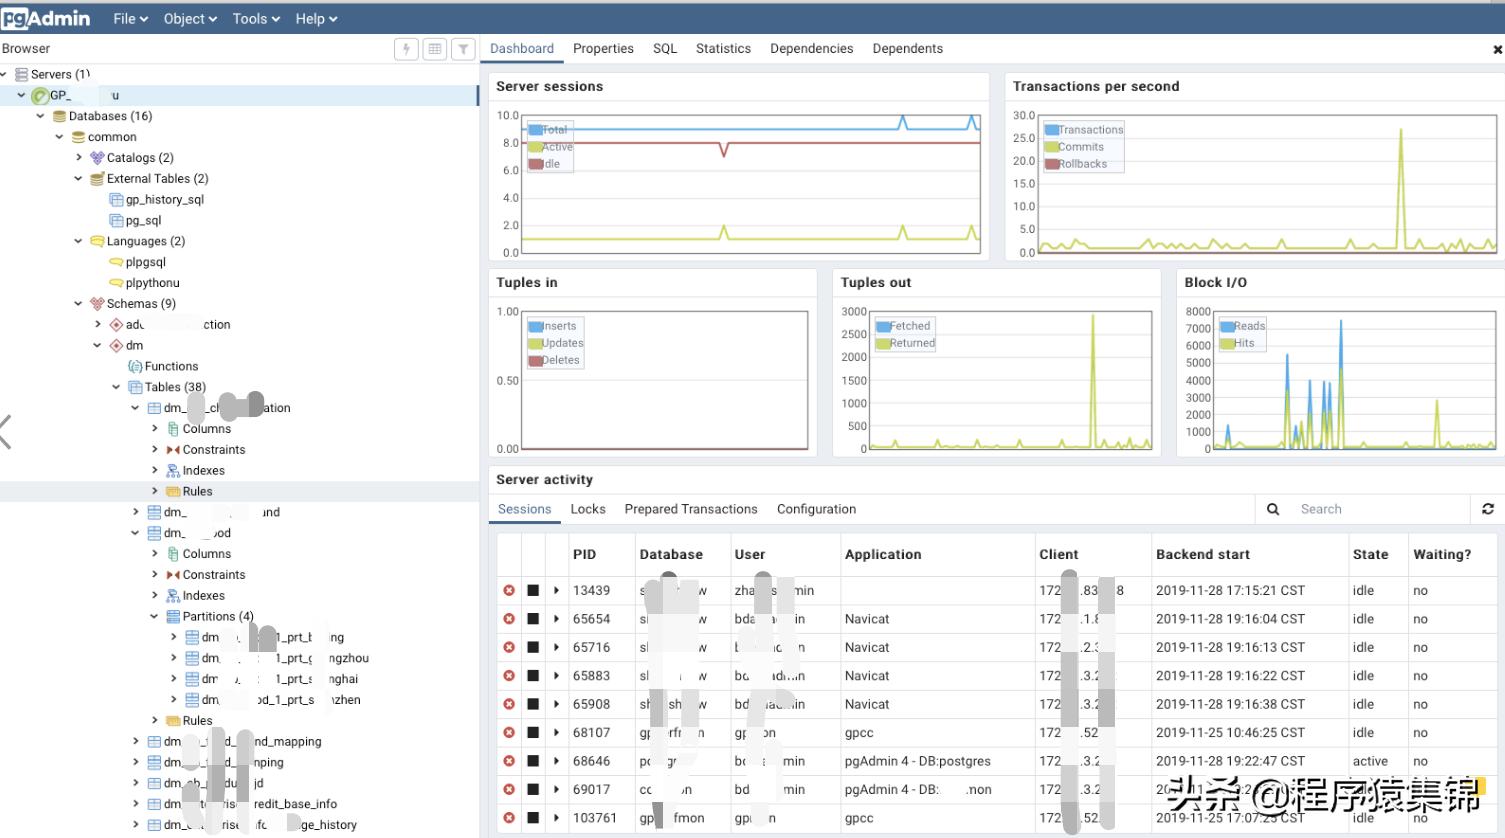Switch to the Statistics tab
Image resolution: width=1505 pixels, height=838 pixels.
coord(723,49)
